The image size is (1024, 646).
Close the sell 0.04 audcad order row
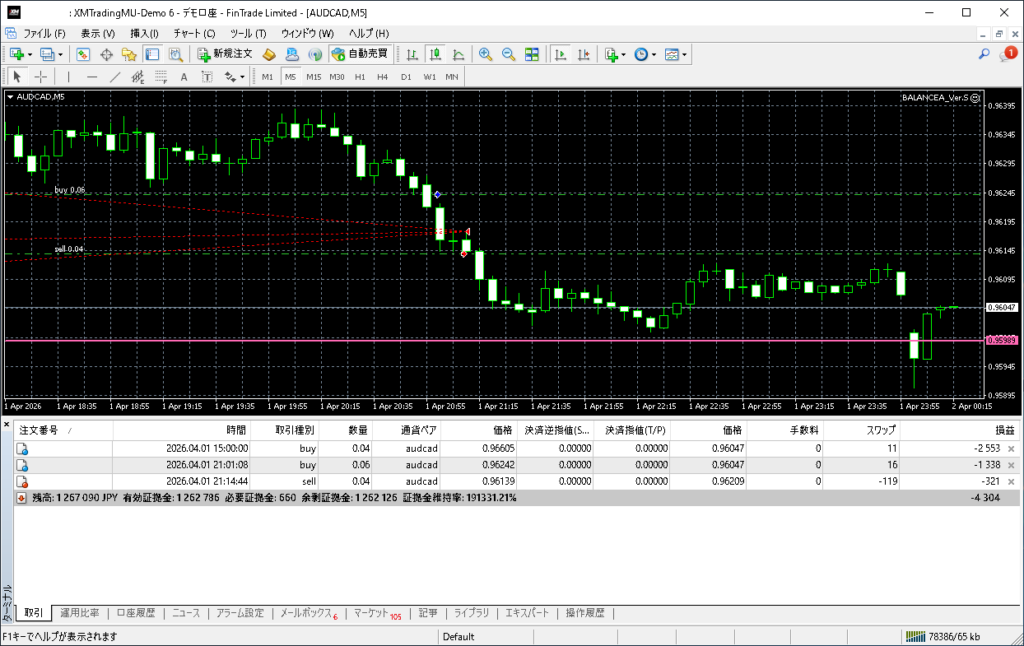pyautogui.click(x=1010, y=481)
